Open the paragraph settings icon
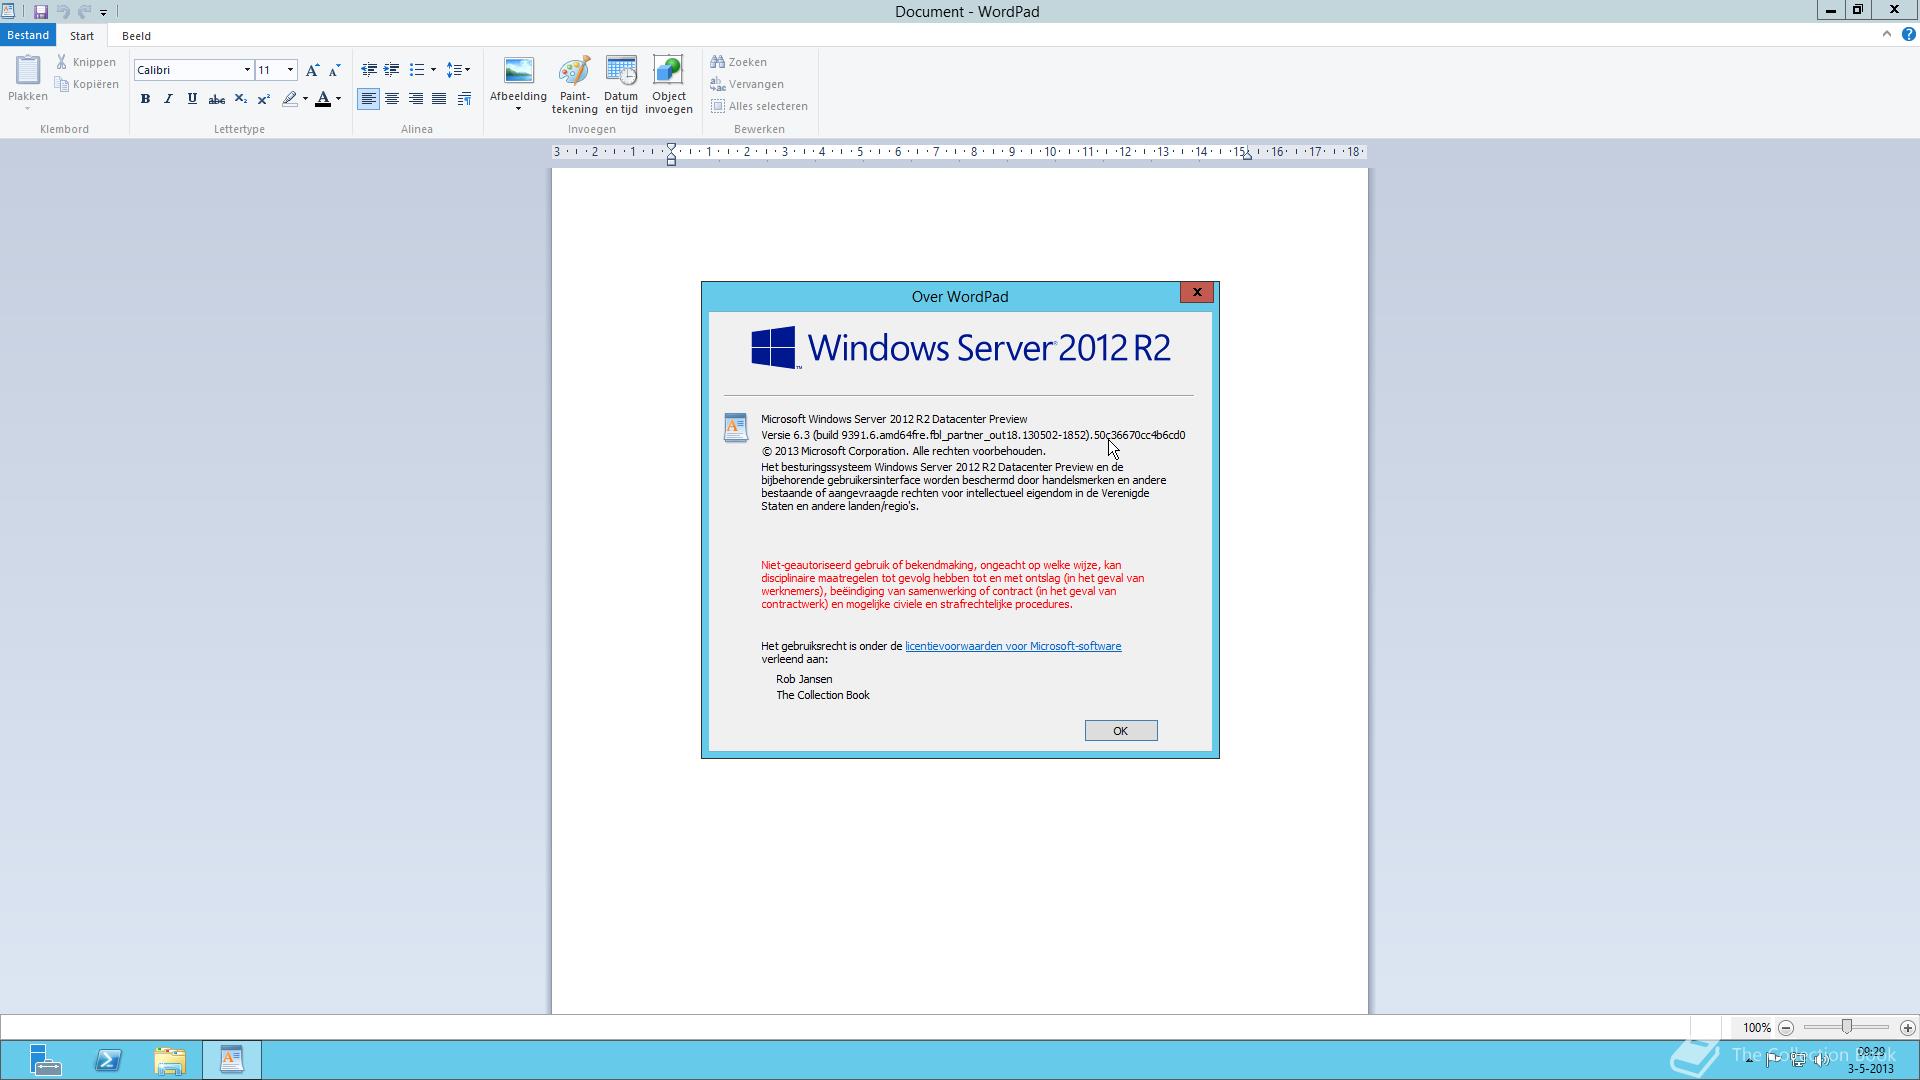Screen dimensions: 1920x1080 (x=464, y=99)
